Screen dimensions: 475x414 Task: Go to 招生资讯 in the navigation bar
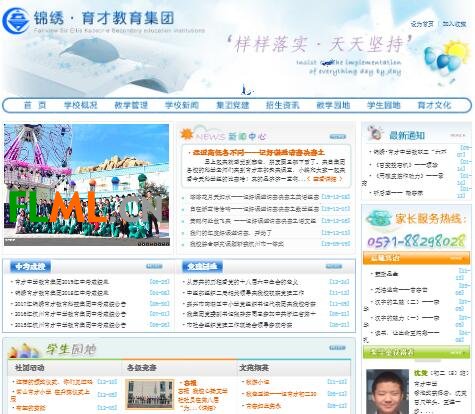282,105
